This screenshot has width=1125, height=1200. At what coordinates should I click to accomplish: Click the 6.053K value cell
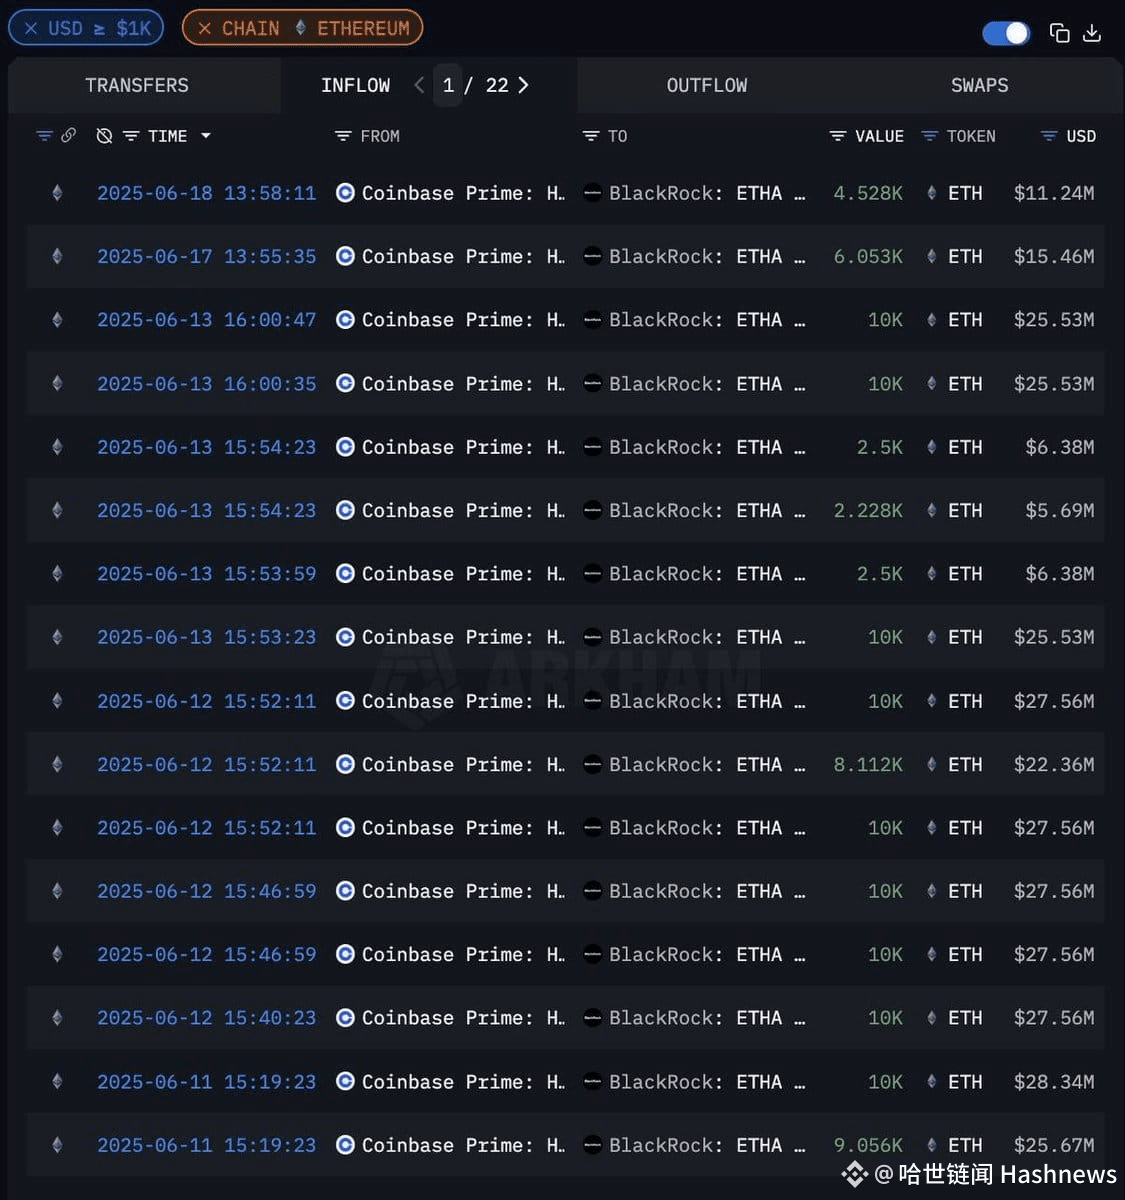(868, 256)
